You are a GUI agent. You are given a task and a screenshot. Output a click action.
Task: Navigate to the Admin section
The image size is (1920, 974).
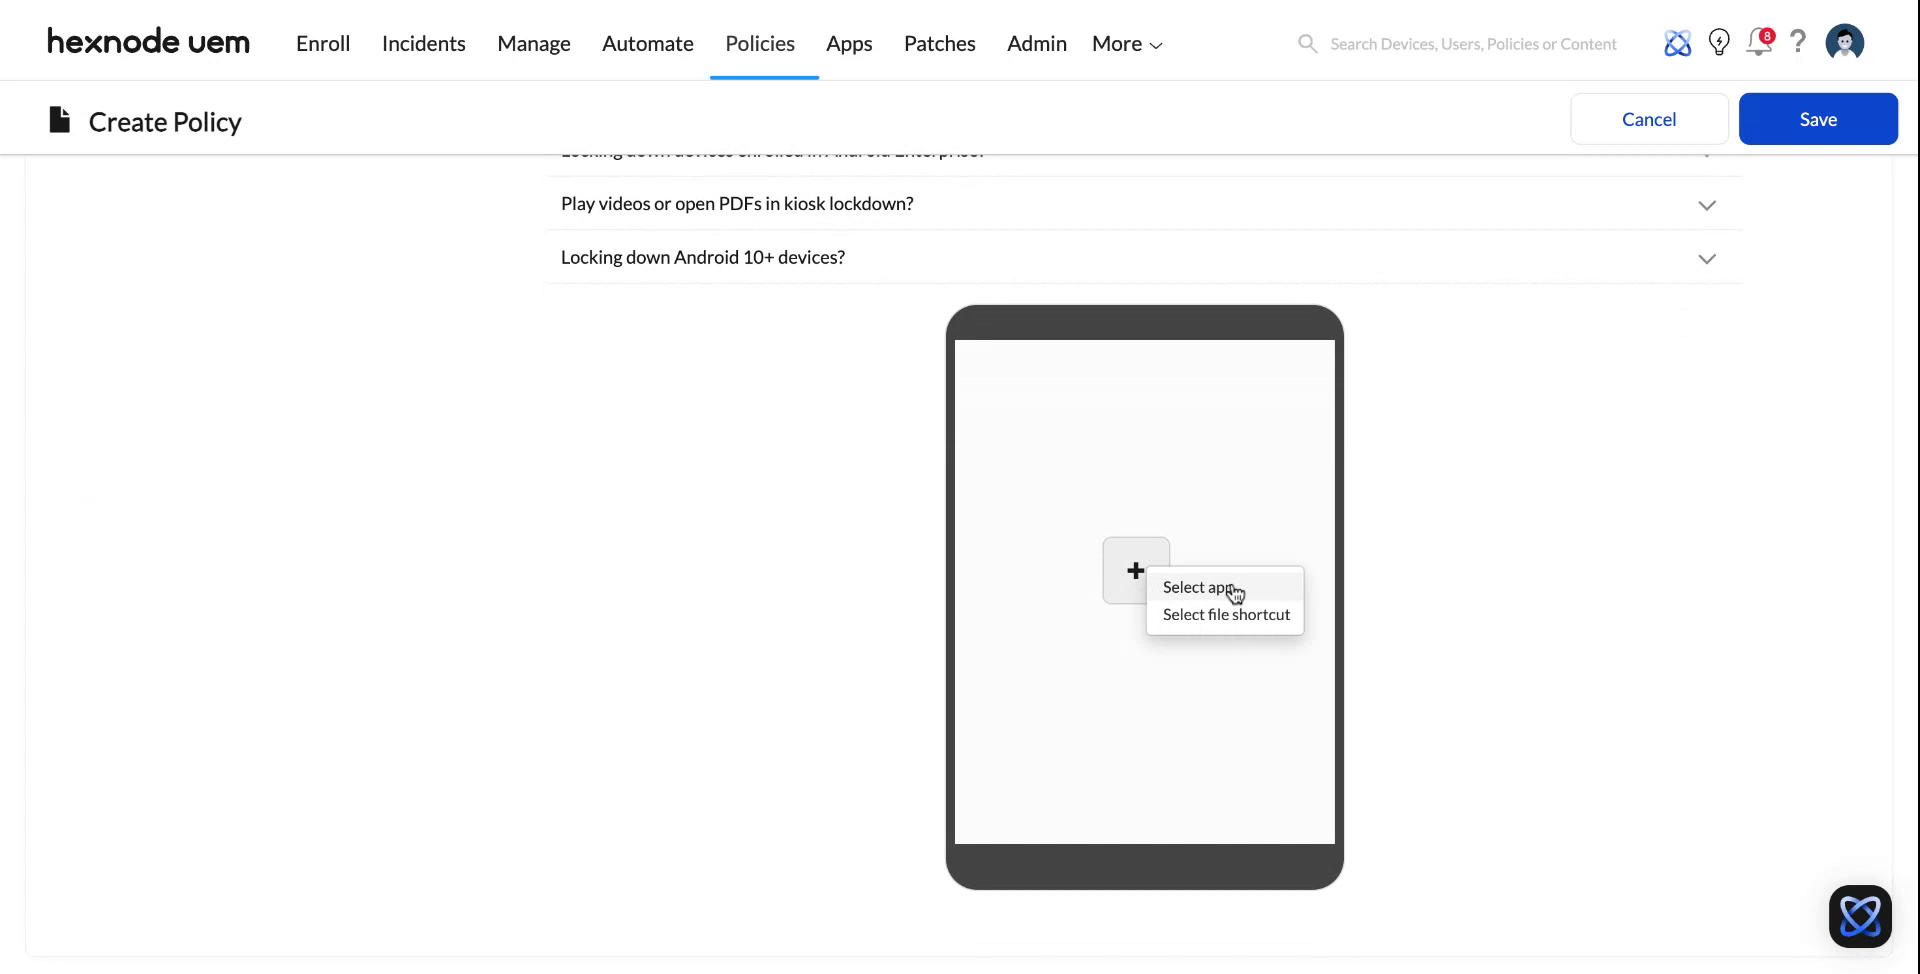point(1036,44)
